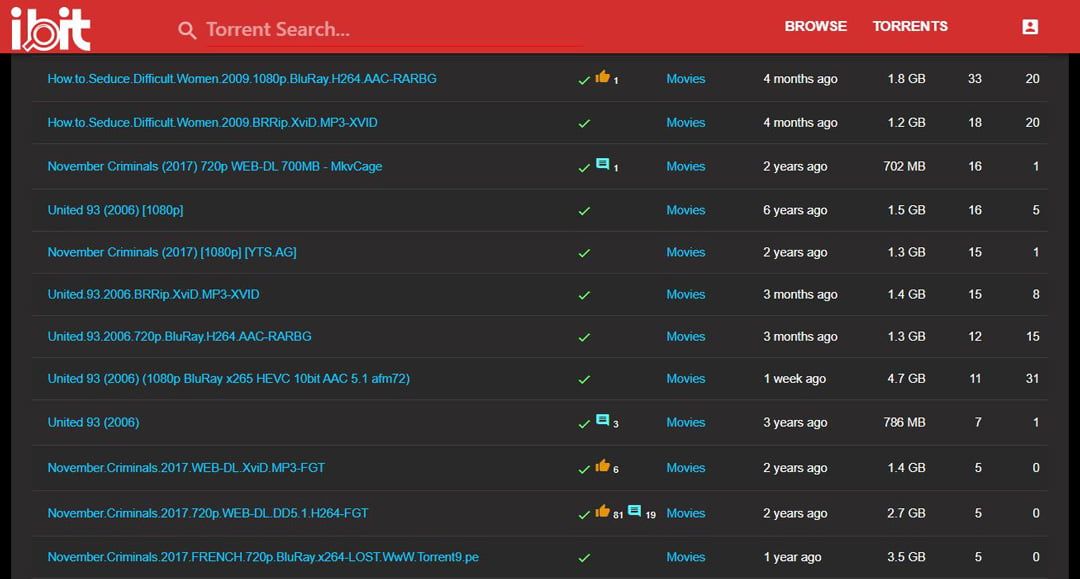Click verified checkmark on United 93 x265 HEVC row
The width and height of the screenshot is (1080, 579).
click(x=584, y=379)
